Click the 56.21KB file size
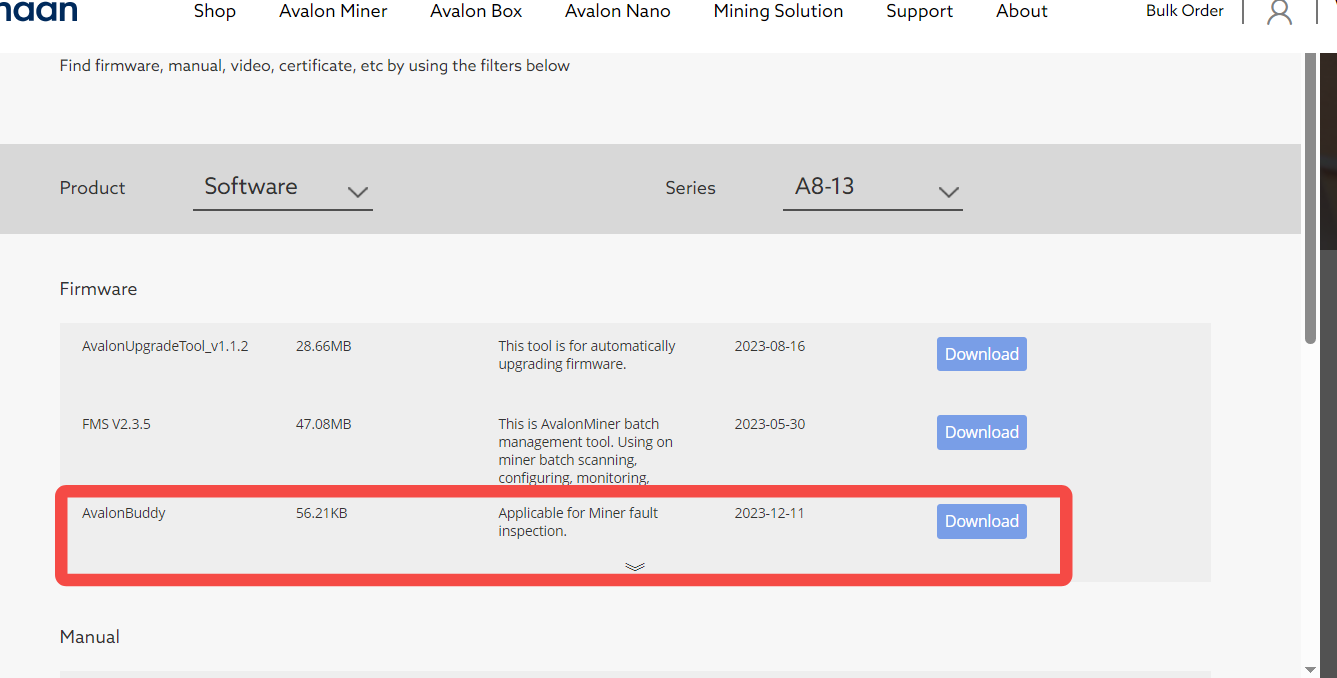Screen dimensions: 1337x678 (x=322, y=513)
